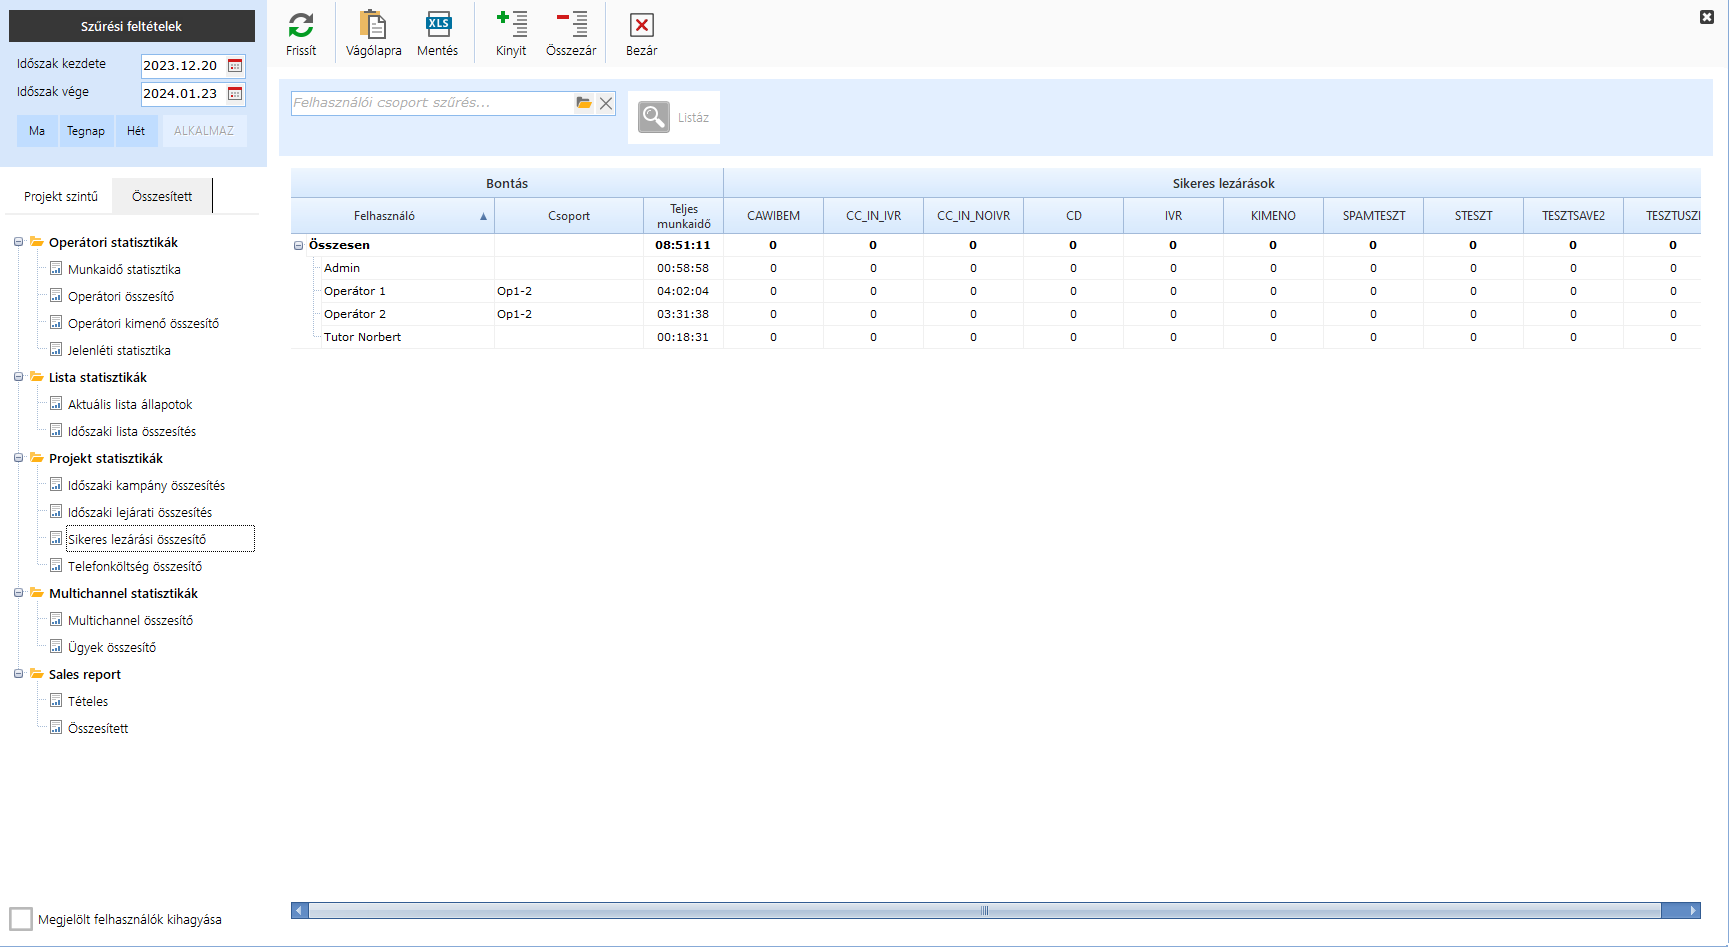
Task: Clear the user group filter field
Action: [606, 103]
